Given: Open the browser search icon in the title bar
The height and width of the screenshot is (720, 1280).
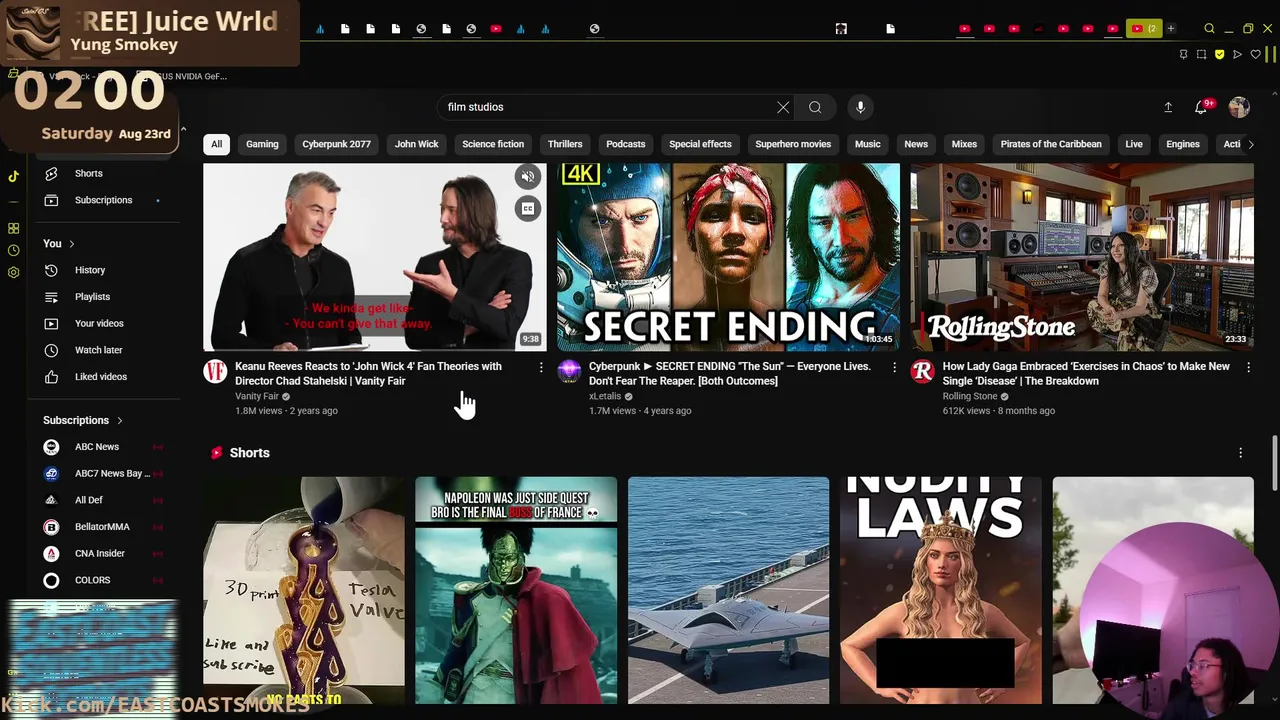Looking at the screenshot, I should (1209, 29).
